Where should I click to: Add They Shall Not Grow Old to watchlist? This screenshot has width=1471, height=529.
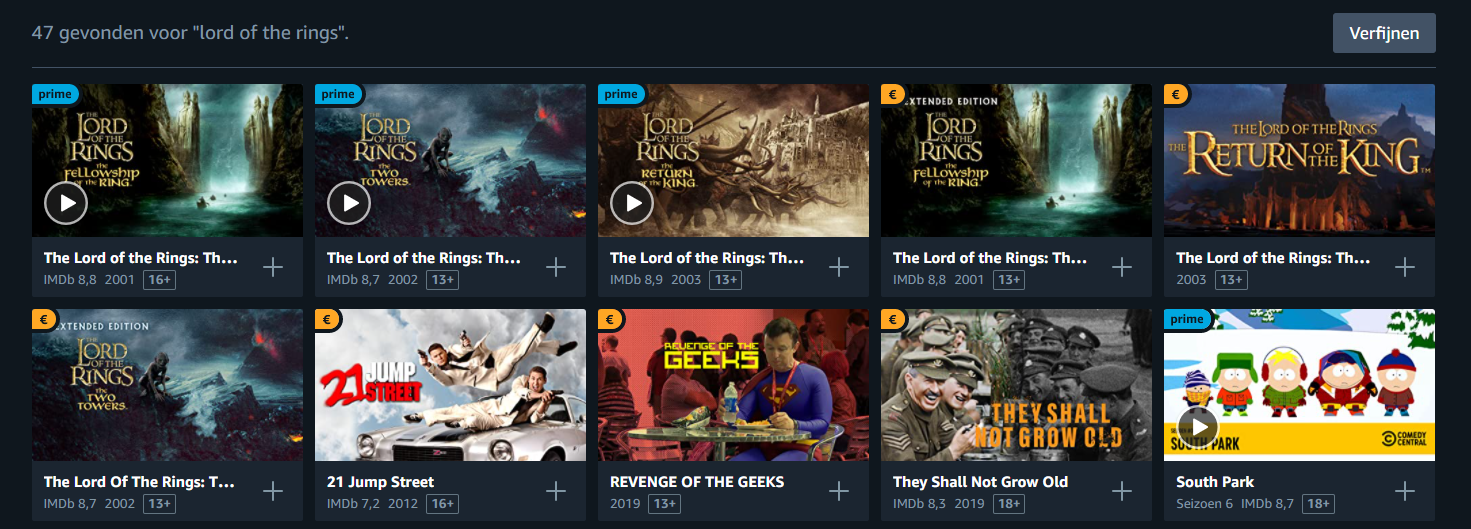pos(1122,491)
